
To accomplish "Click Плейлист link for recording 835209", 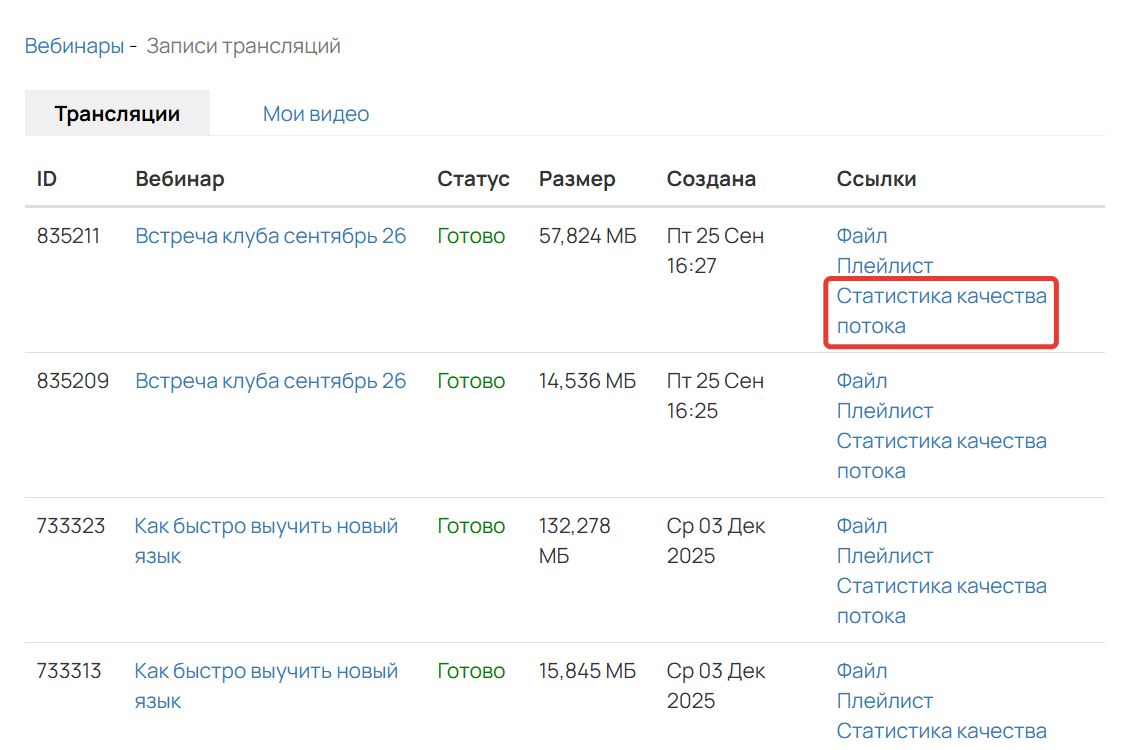I will click(x=884, y=411).
